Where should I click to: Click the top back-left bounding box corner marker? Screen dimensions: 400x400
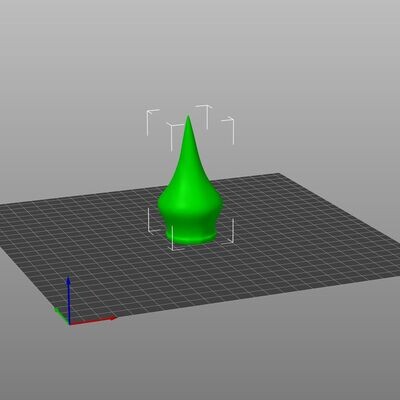(x=153, y=122)
